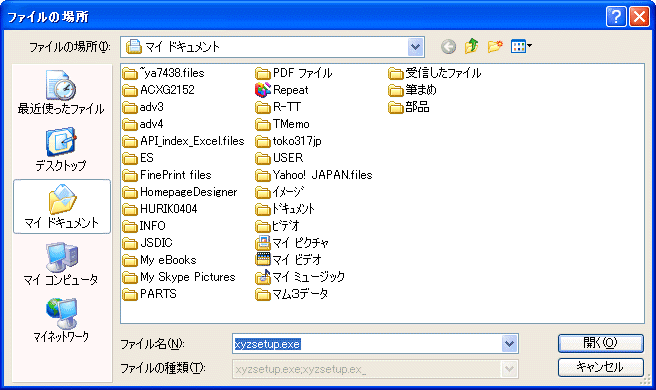This screenshot has height=390, width=656.
Task: Click the 開く(O) button
Action: click(600, 343)
